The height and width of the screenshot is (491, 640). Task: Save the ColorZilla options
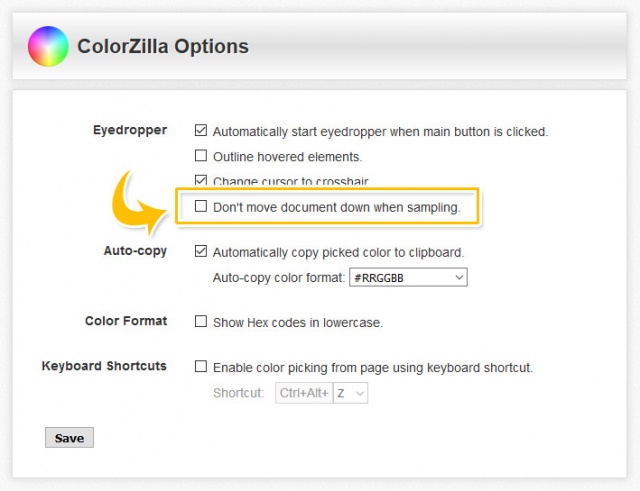[69, 438]
